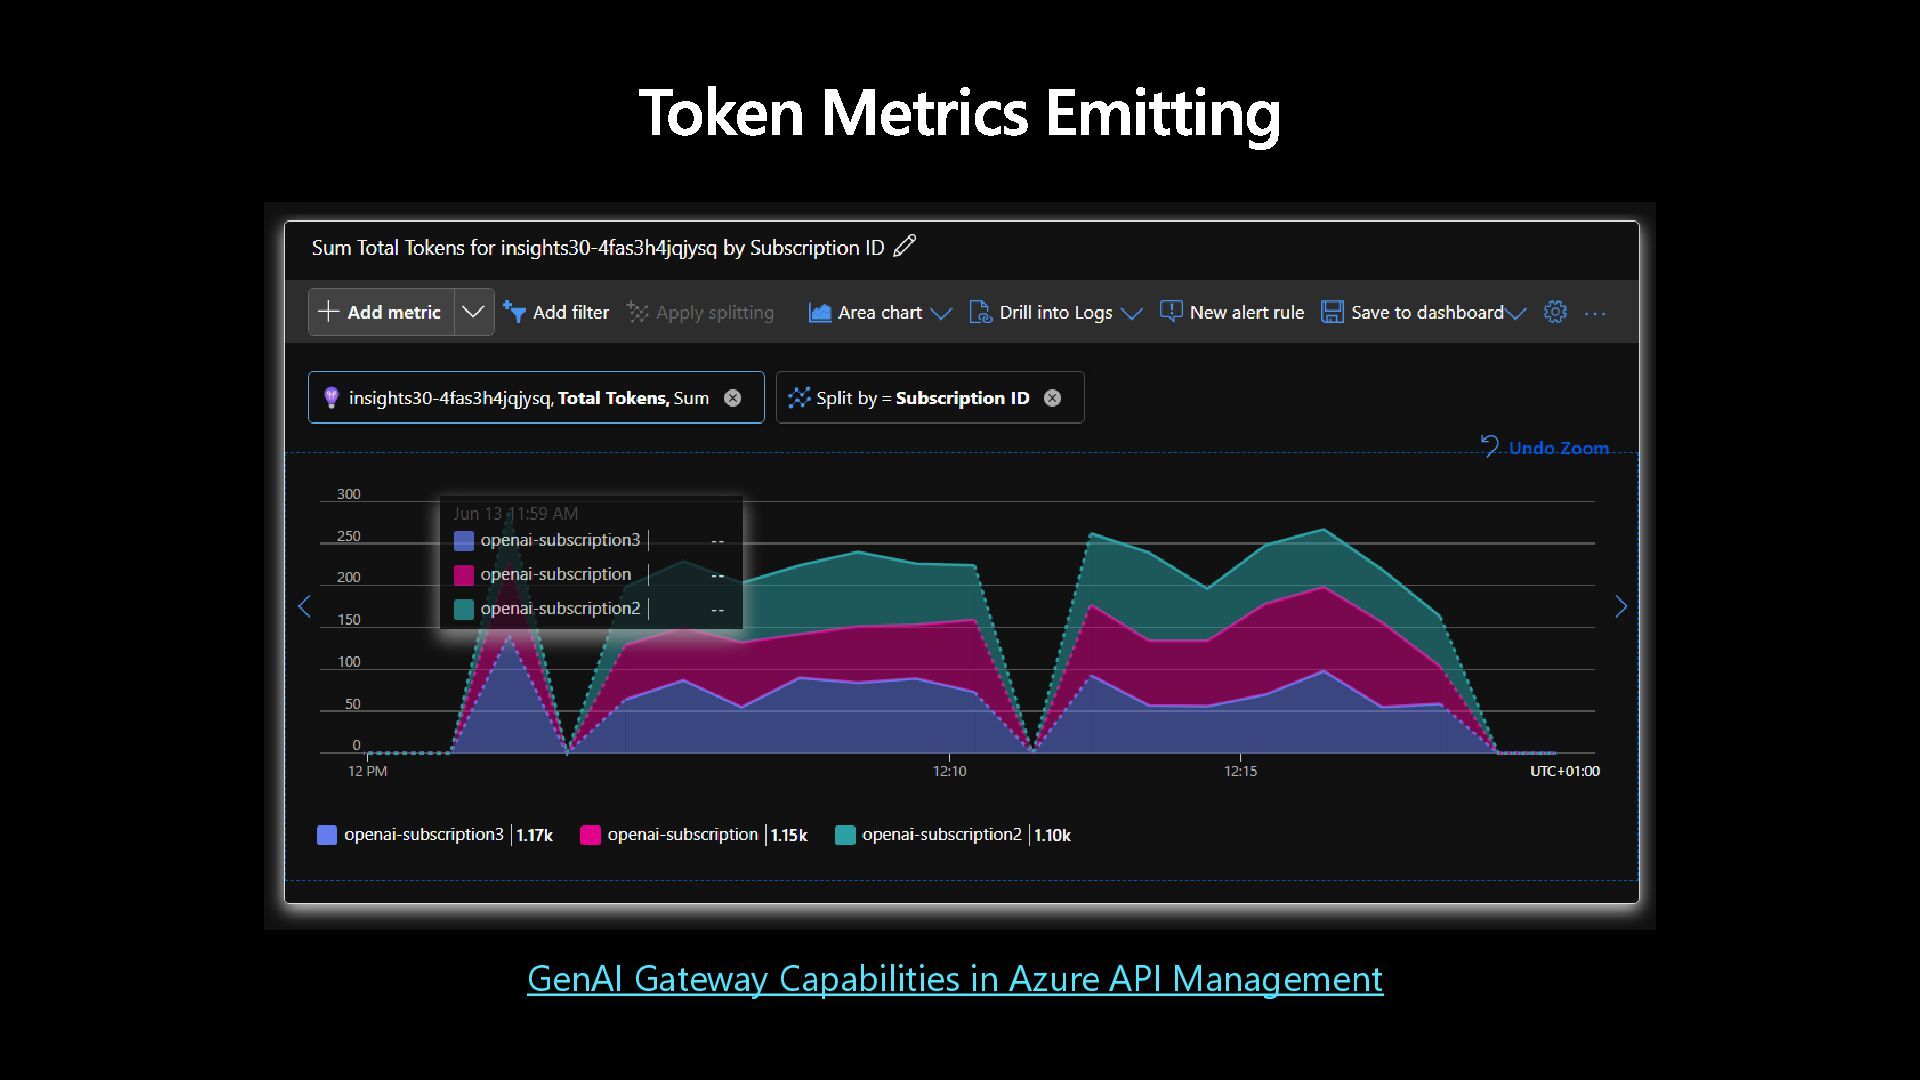Screen dimensions: 1920x1080
Task: Click the teal openai-subscription2 color swatch
Action: 845,835
